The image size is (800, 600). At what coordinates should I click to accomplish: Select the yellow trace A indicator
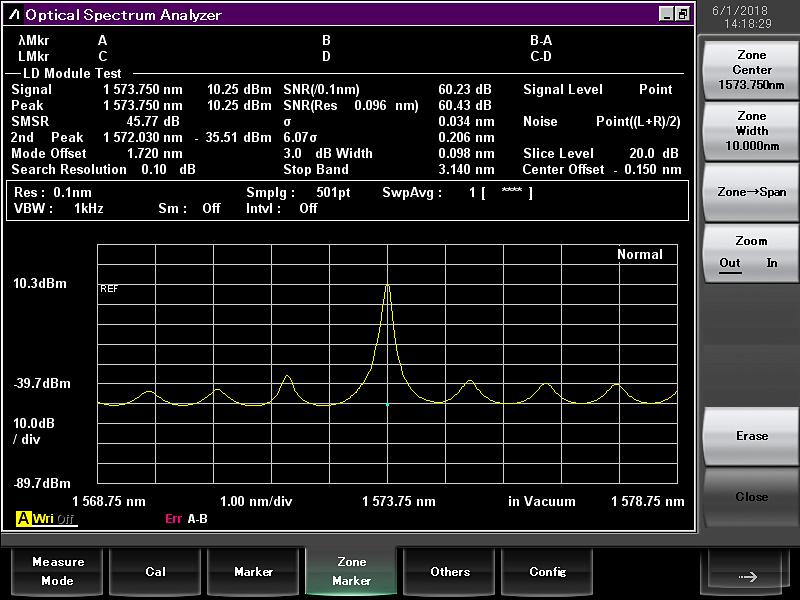(23, 518)
